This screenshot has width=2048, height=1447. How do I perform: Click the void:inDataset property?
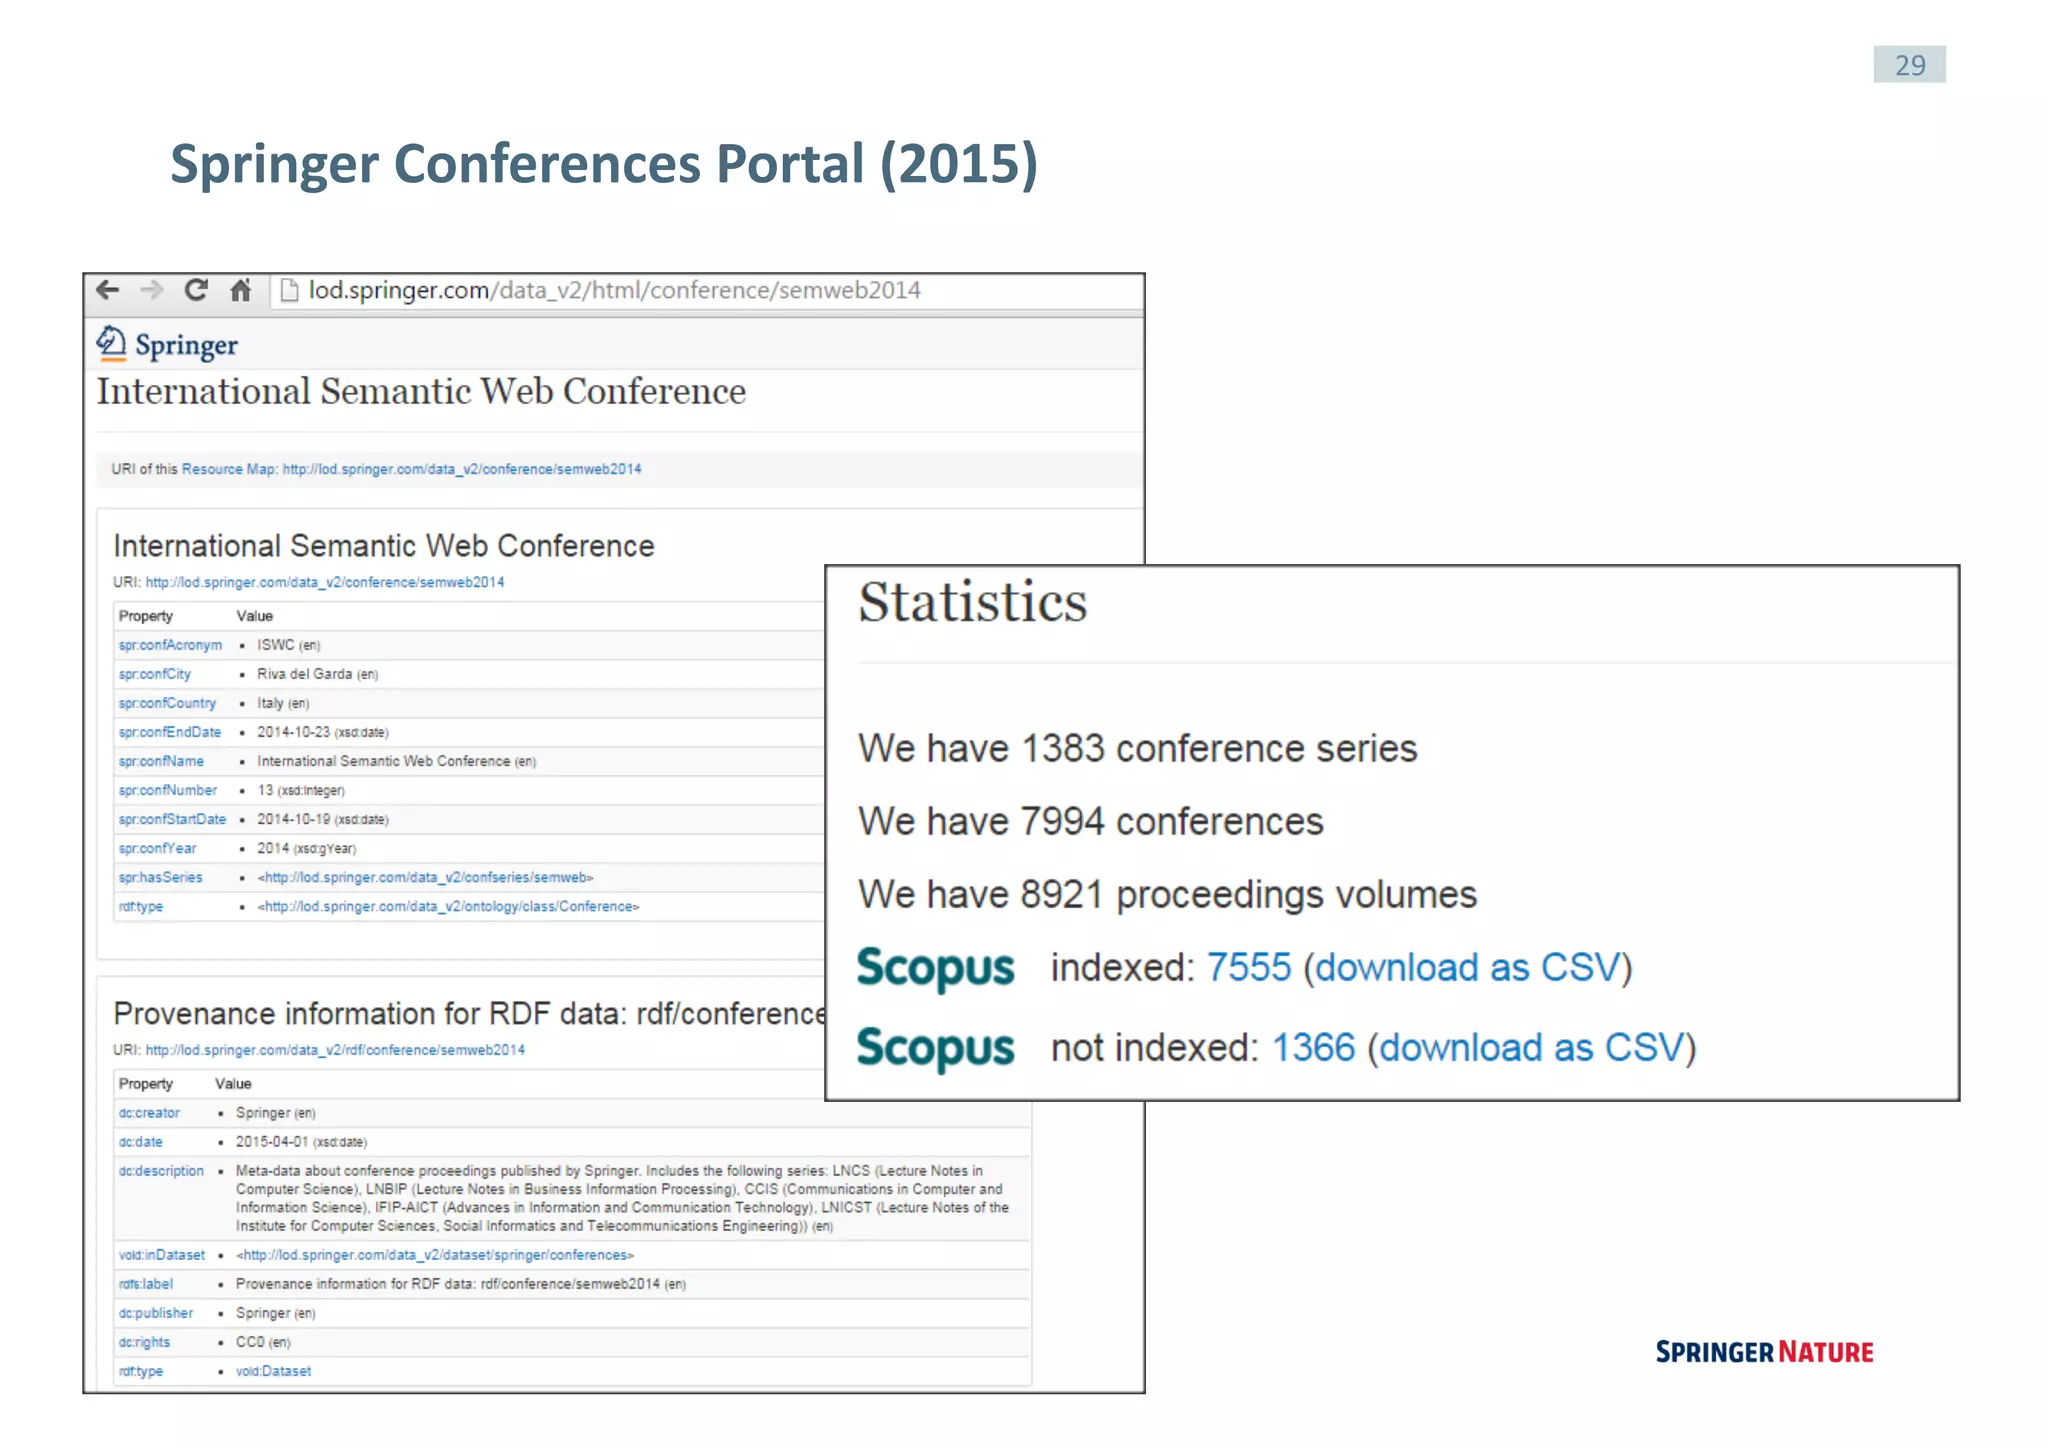pyautogui.click(x=161, y=1255)
